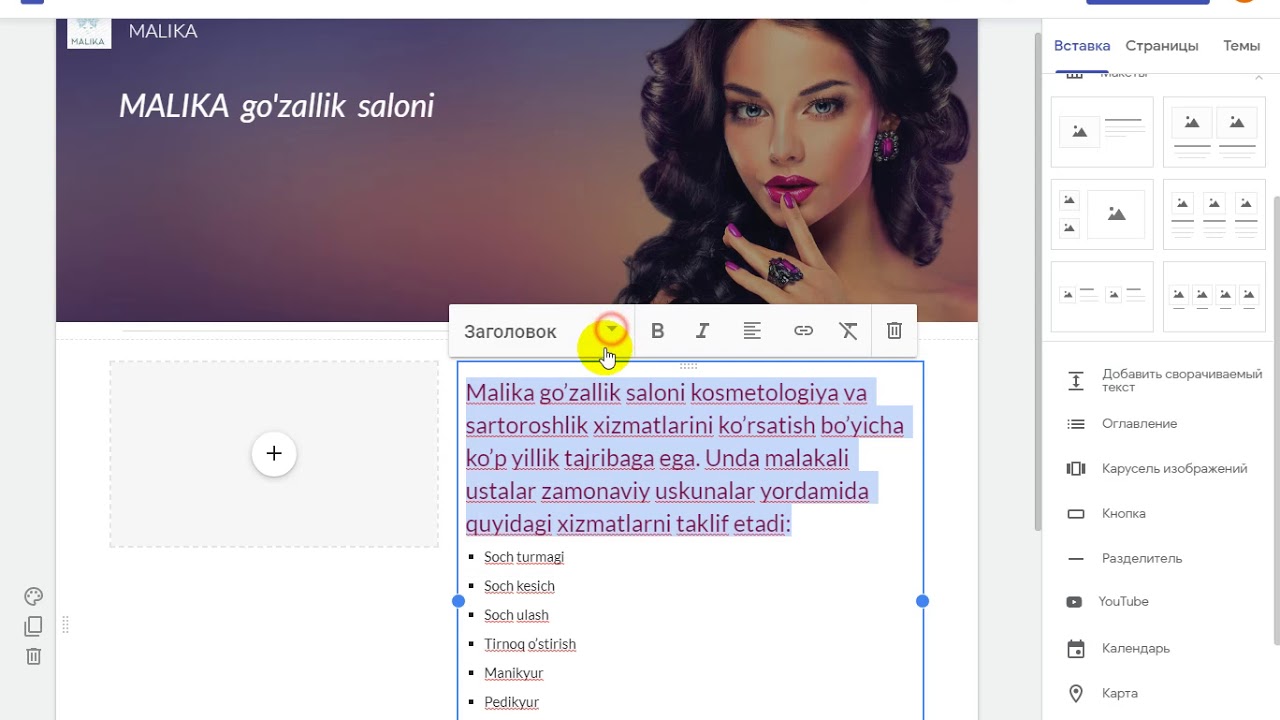Choose layout with three image columns
The height and width of the screenshot is (720, 1280).
pos(1214,214)
